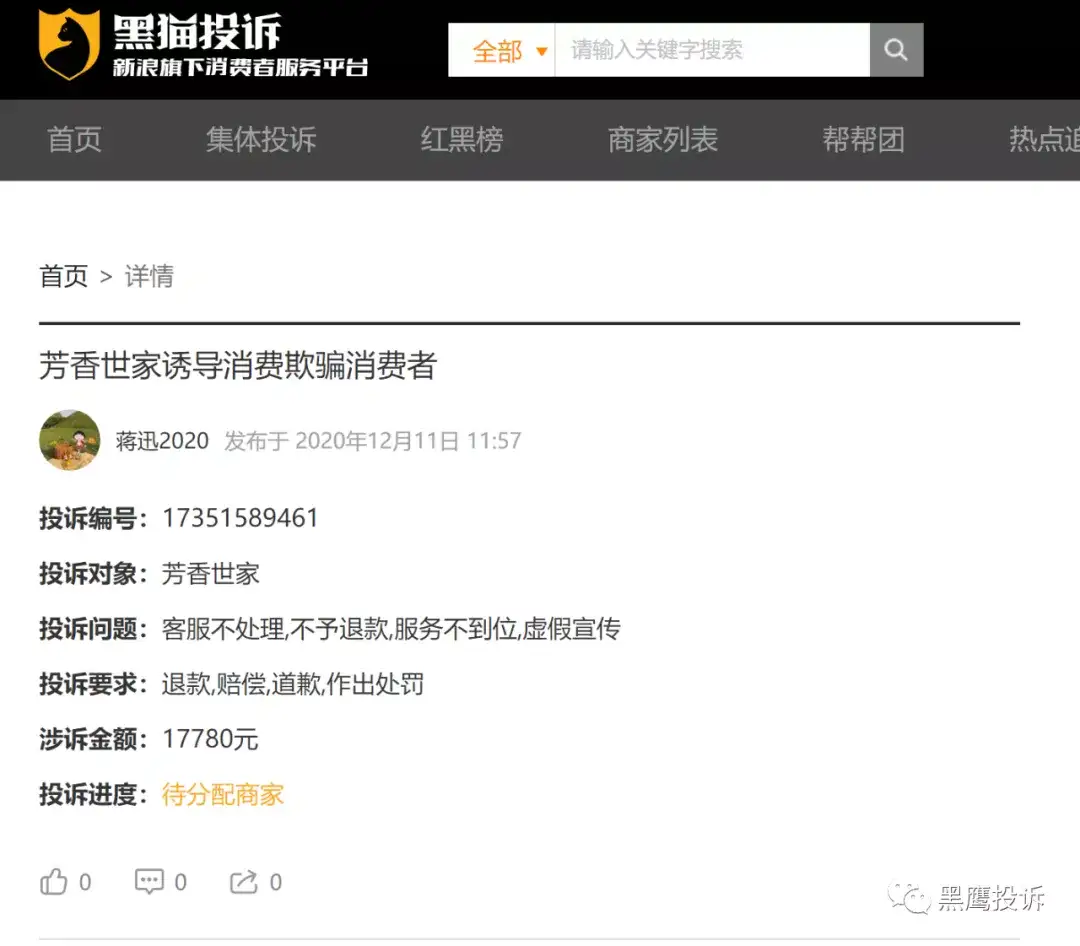
Task: Like the complaint with thumbs-up icon
Action: point(54,881)
